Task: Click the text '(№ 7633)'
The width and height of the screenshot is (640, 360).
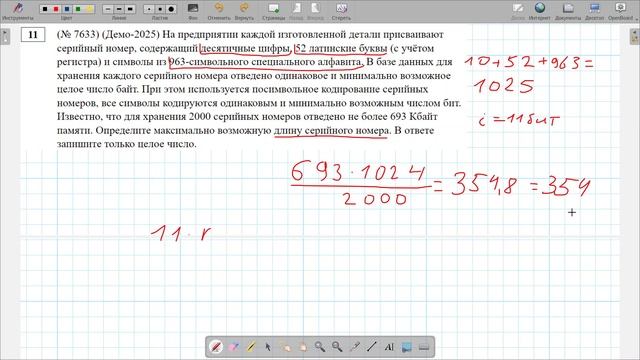Action: (x=78, y=34)
